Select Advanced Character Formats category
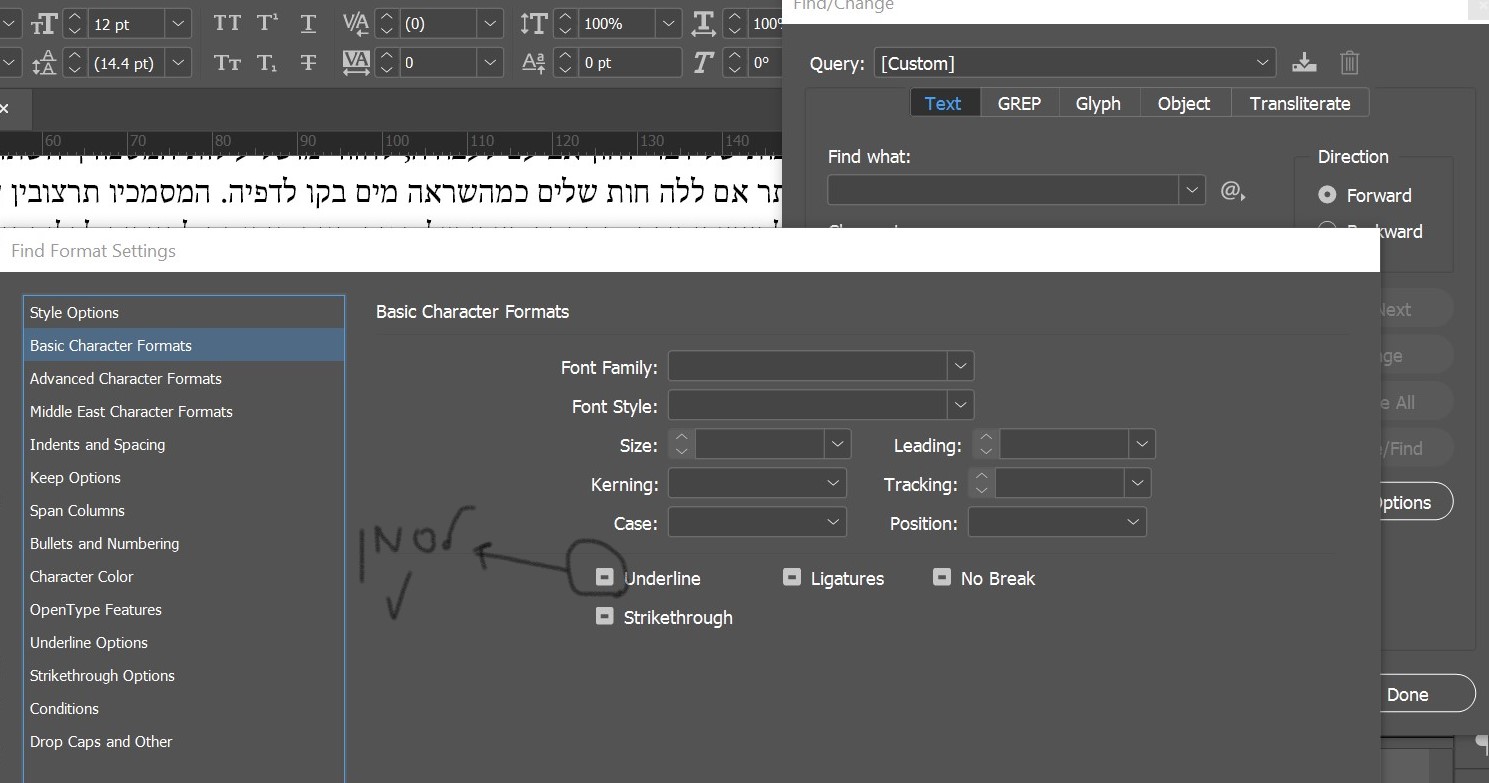The image size is (1489, 783). [184, 379]
